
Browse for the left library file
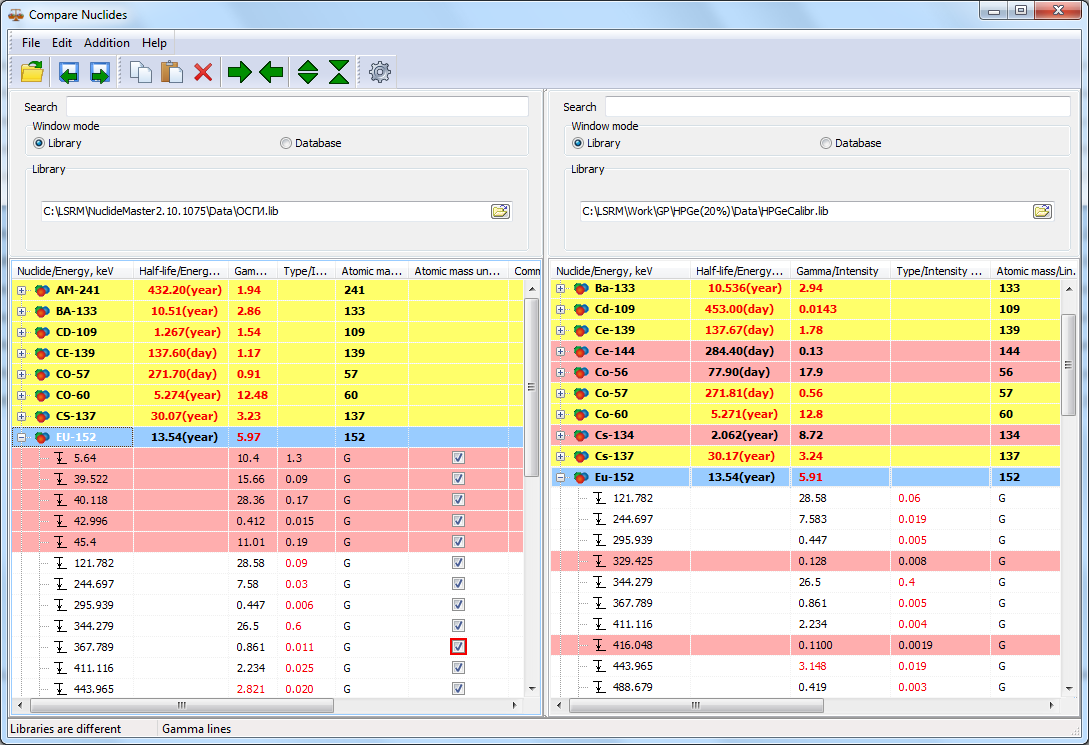tap(500, 211)
